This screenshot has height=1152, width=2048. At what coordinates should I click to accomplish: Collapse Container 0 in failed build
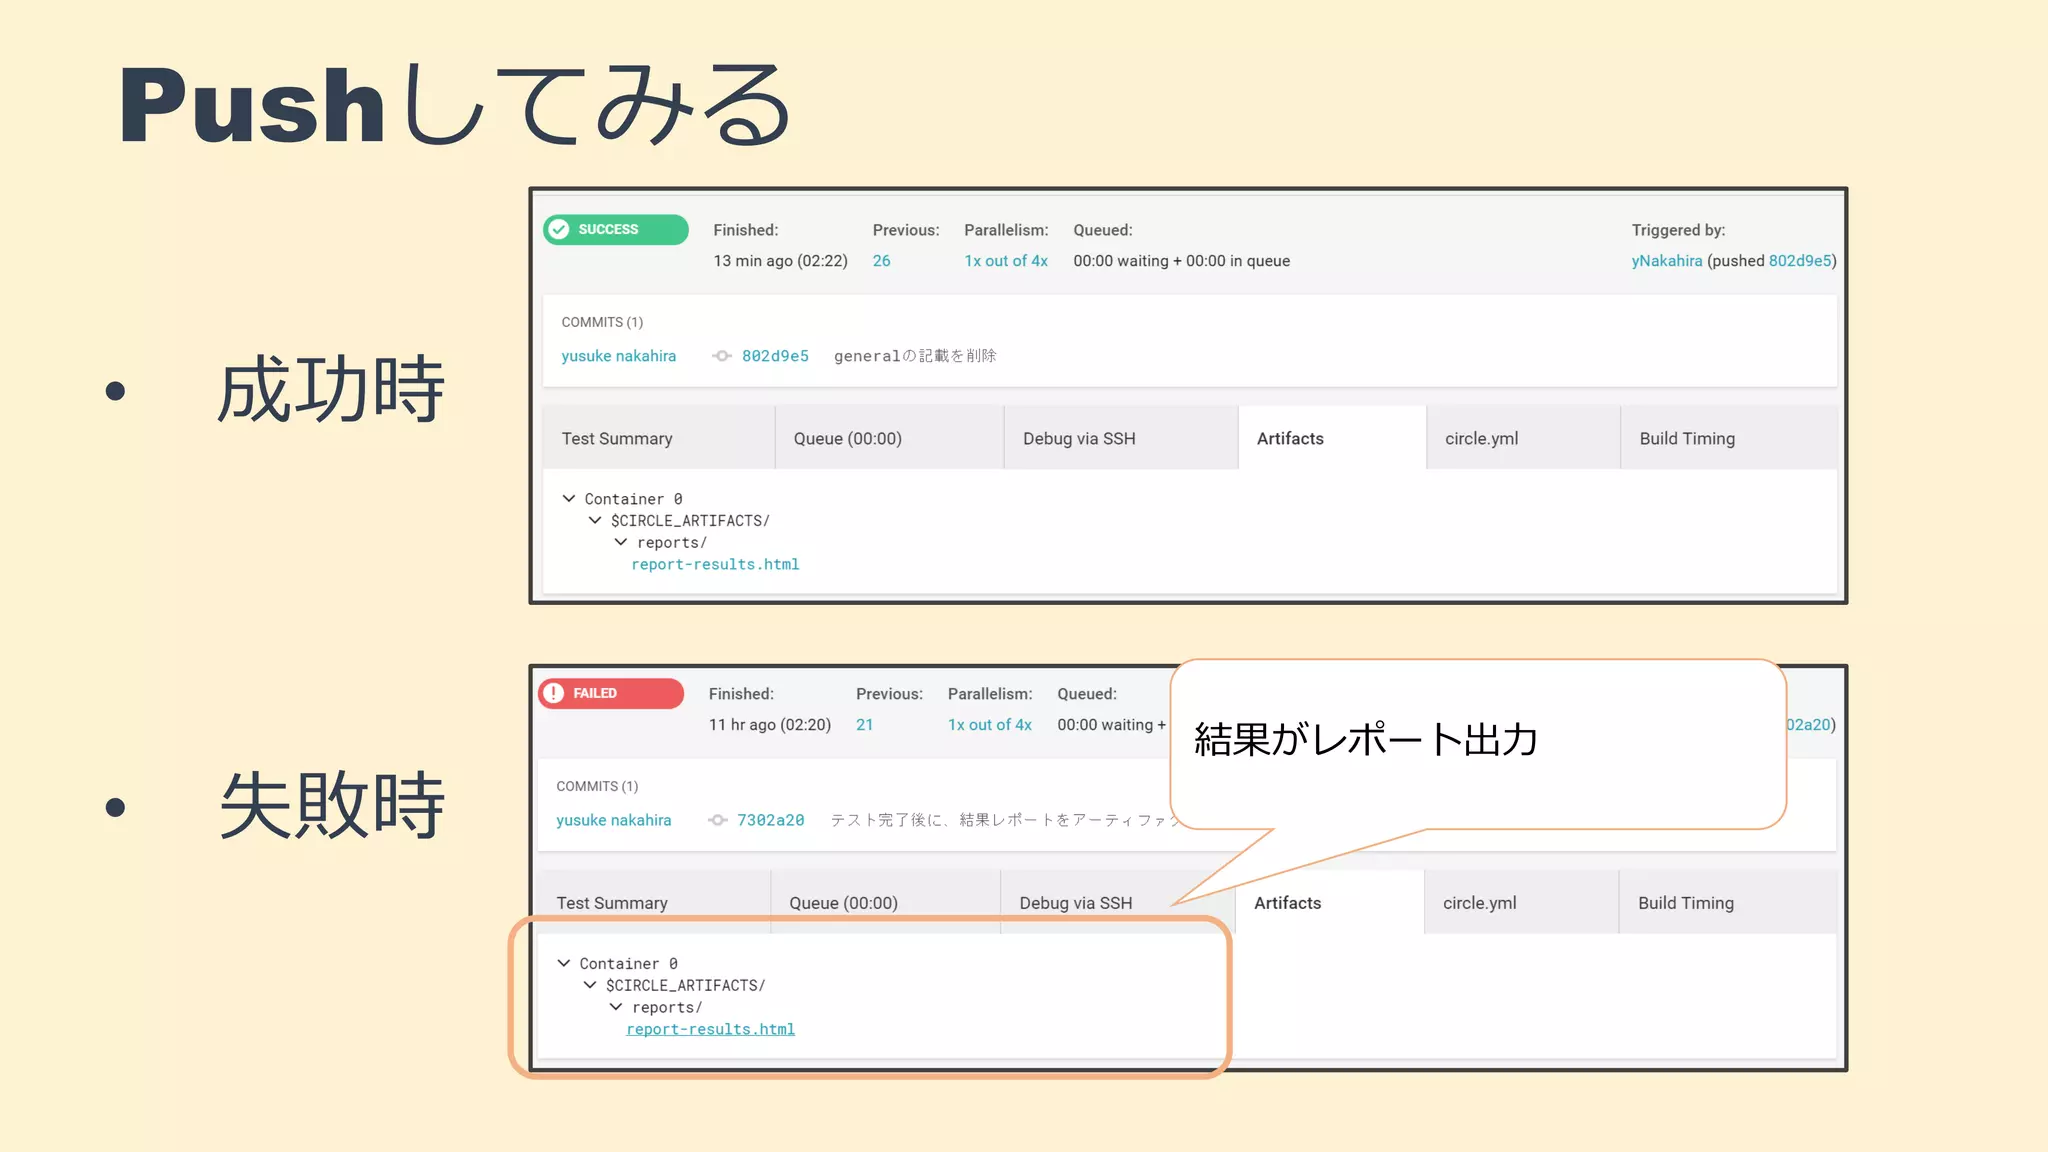tap(564, 963)
